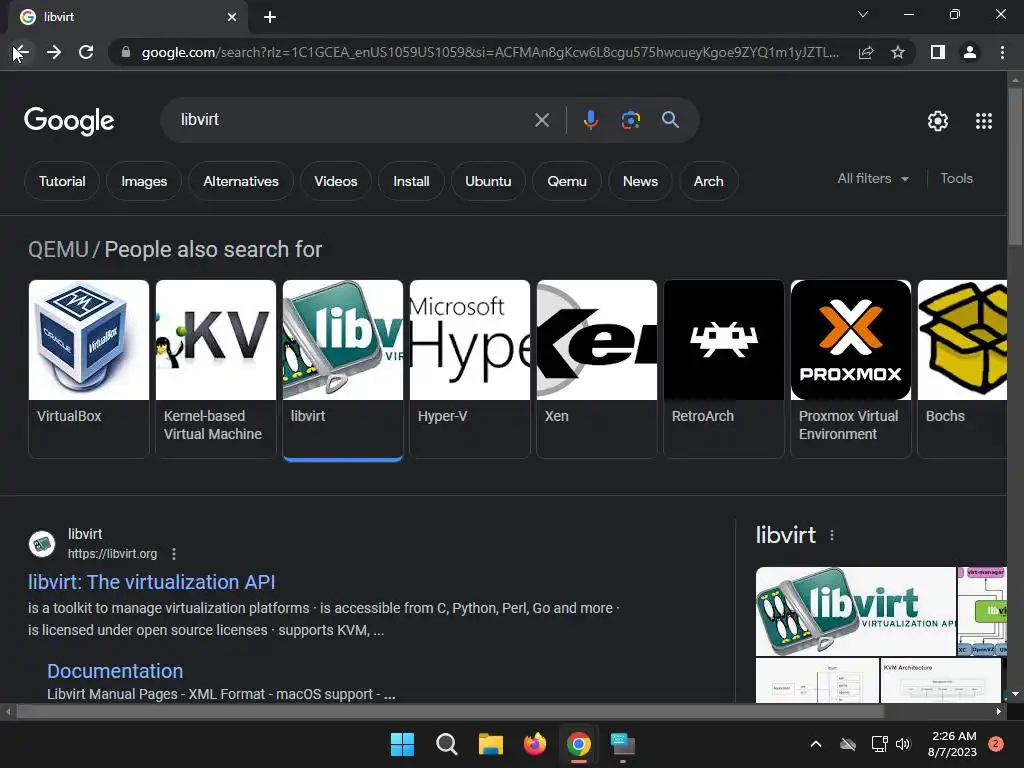
Task: Click the https://libvirt.org URL text
Action: (x=112, y=554)
